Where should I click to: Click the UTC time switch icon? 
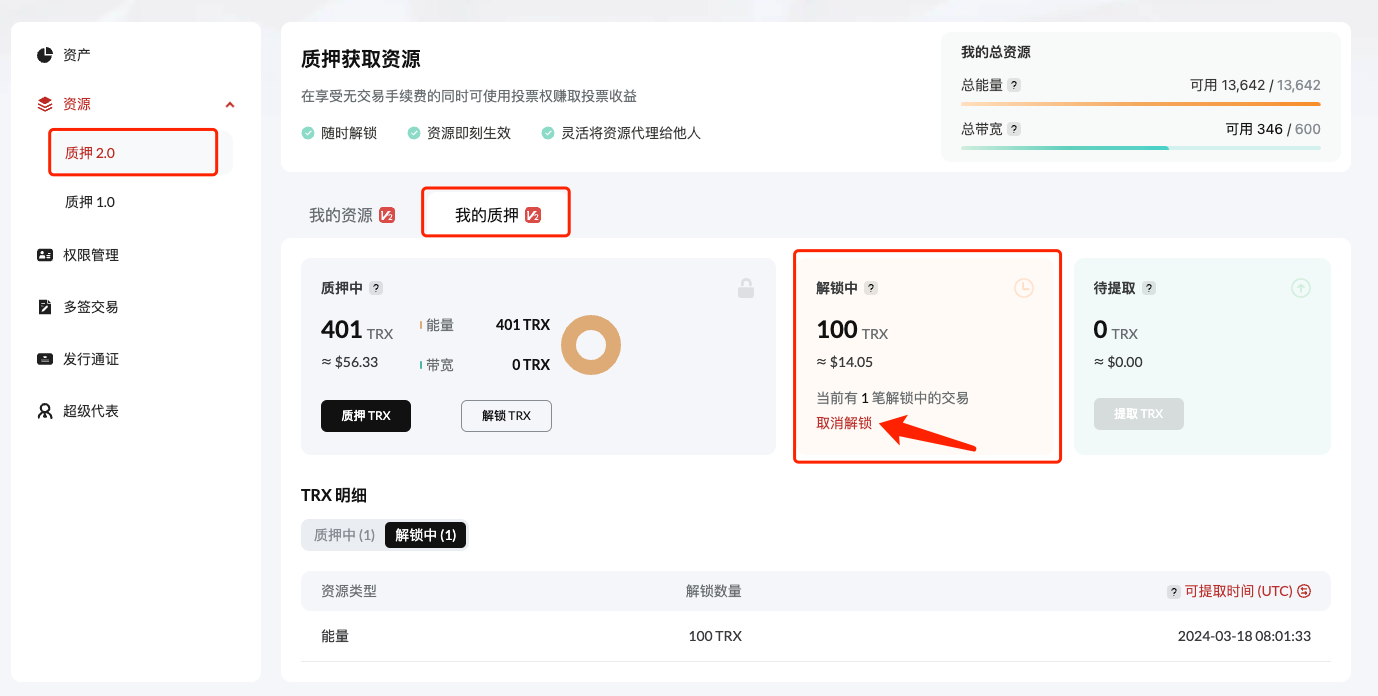point(1304,591)
